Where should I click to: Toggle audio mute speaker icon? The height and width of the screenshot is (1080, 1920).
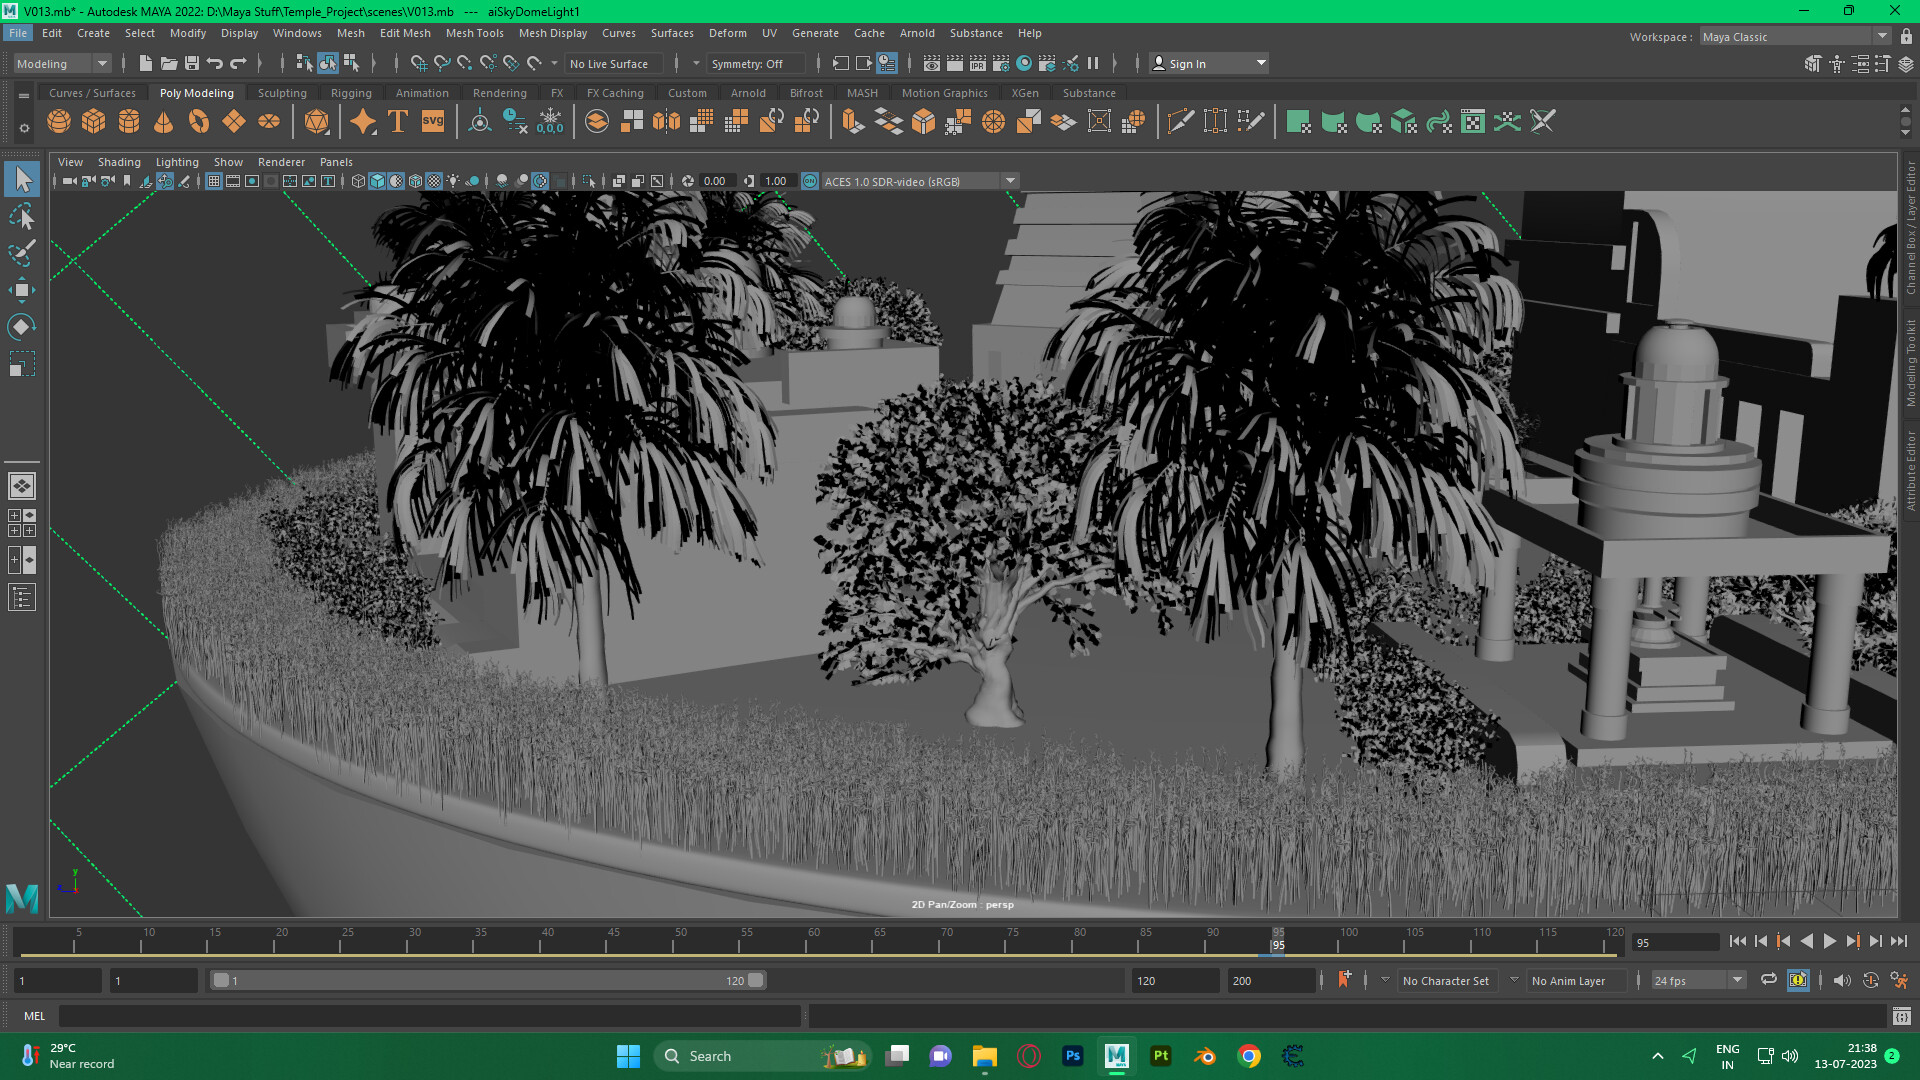(1842, 980)
